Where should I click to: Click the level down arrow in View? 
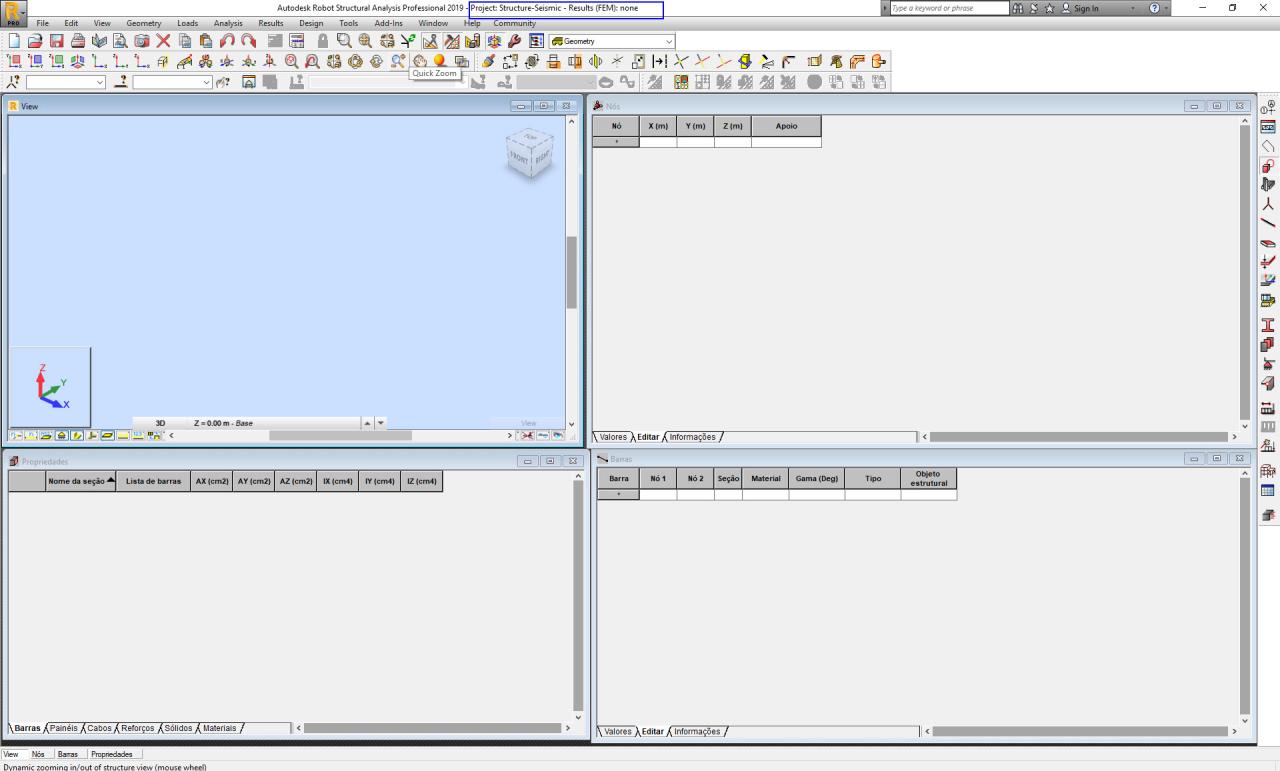point(380,423)
